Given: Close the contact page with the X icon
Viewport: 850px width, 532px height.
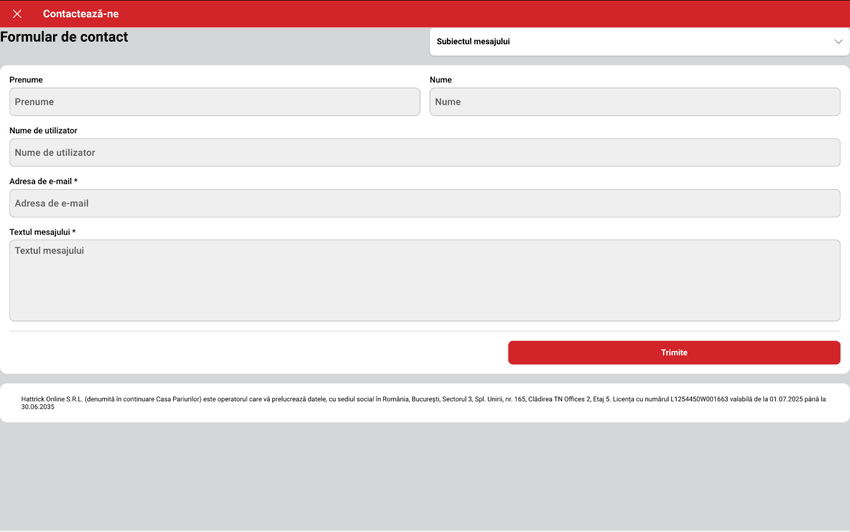Looking at the screenshot, I should [x=17, y=14].
